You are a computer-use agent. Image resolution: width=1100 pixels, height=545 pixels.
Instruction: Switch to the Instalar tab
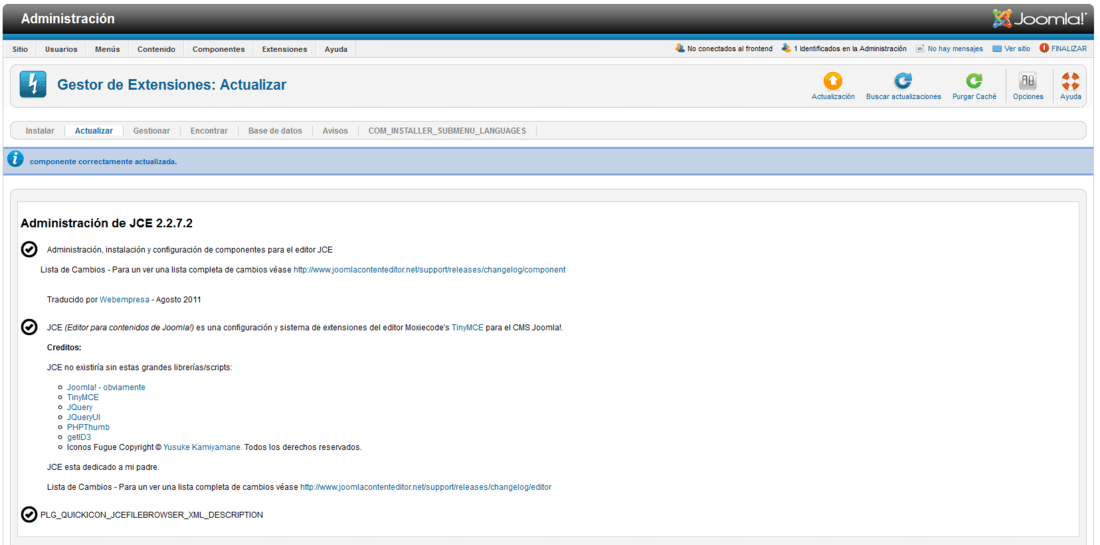40,130
